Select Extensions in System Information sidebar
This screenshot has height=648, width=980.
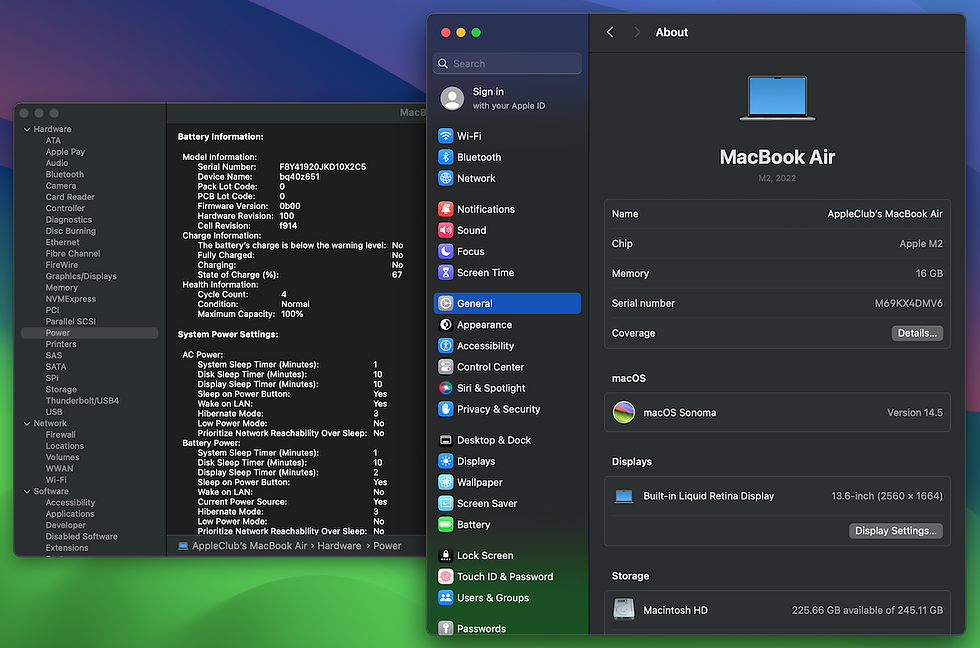point(67,547)
